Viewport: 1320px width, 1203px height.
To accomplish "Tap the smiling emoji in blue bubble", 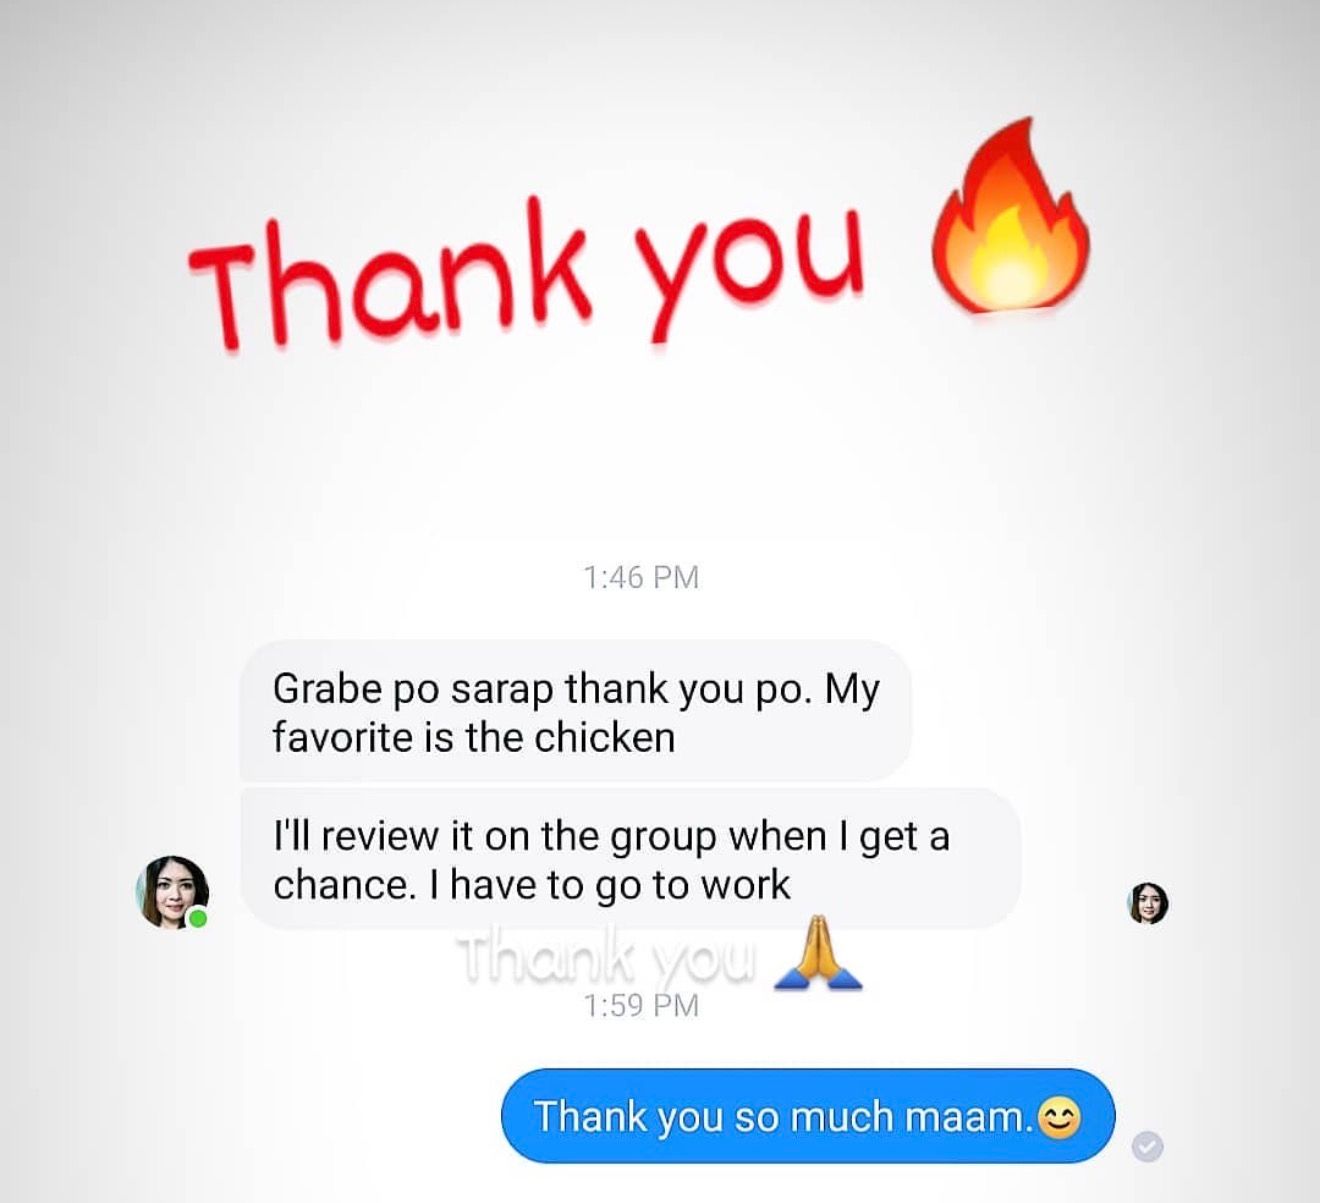I will click(x=1060, y=1117).
